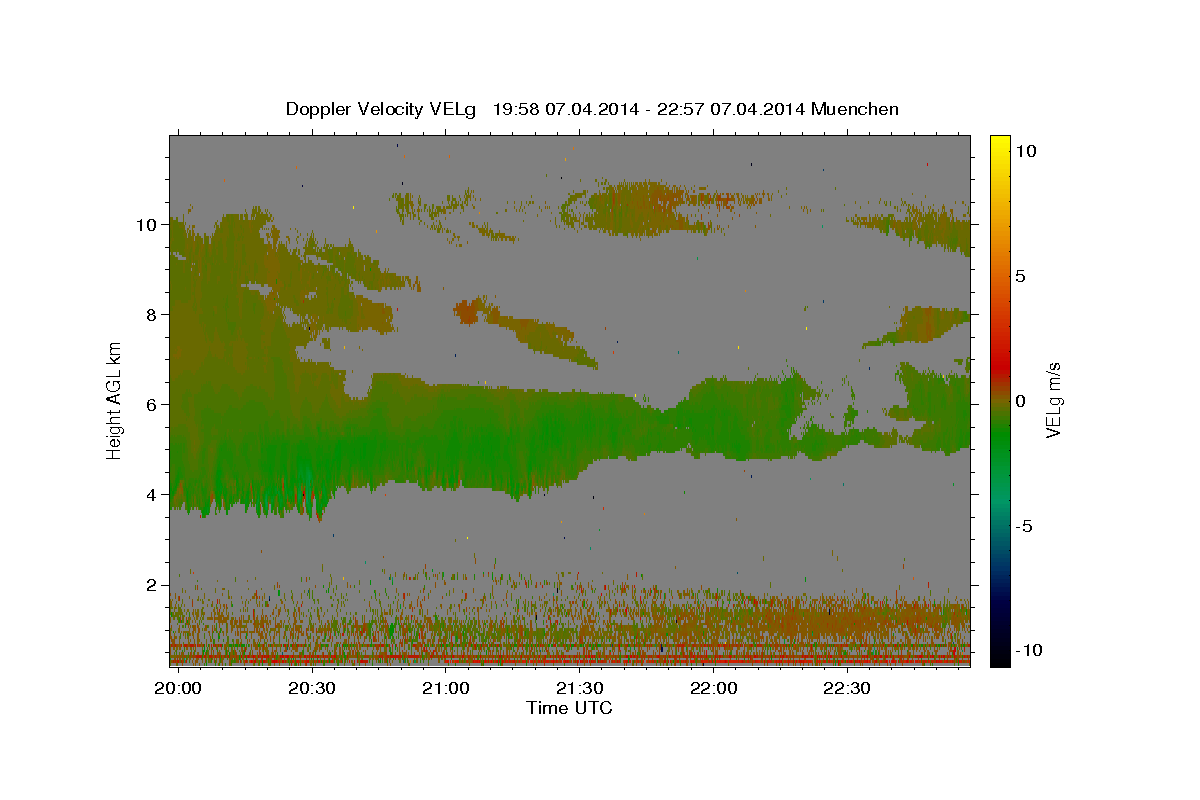The height and width of the screenshot is (800, 1200).
Task: Click the colorbar tick label 5
Action: coord(1020,276)
